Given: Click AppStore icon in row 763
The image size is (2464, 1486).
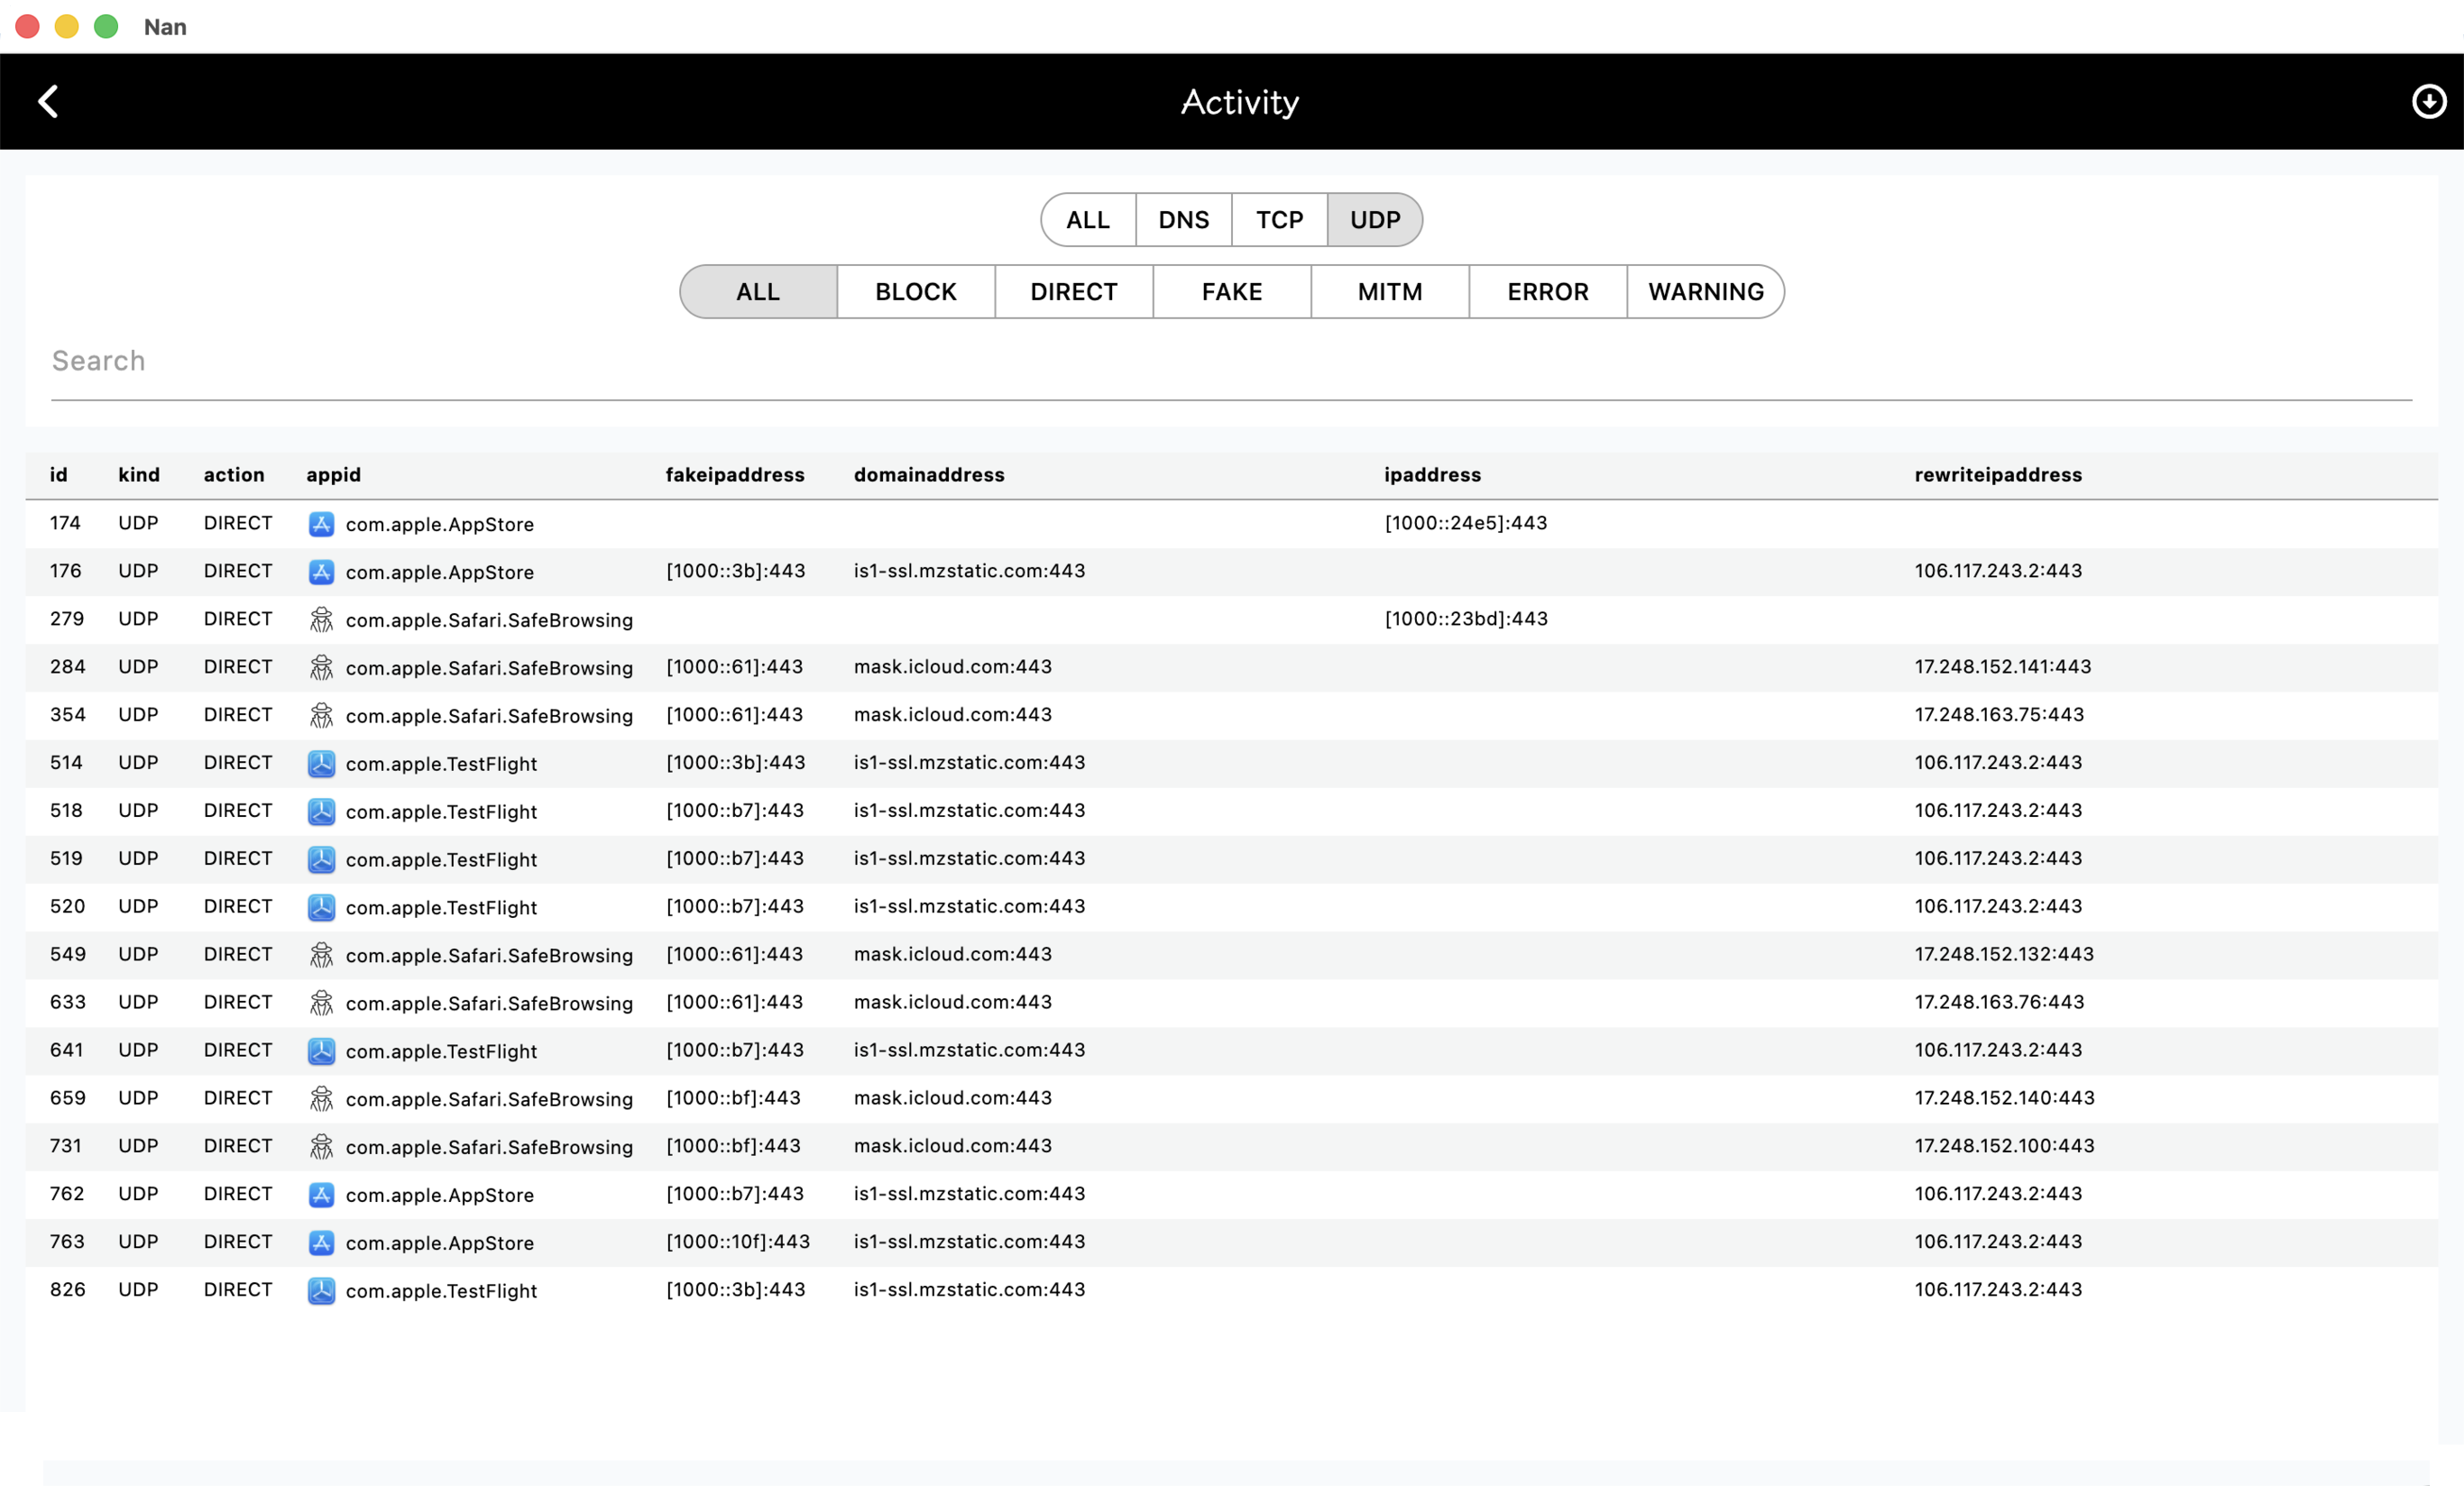Looking at the screenshot, I should 321,1242.
